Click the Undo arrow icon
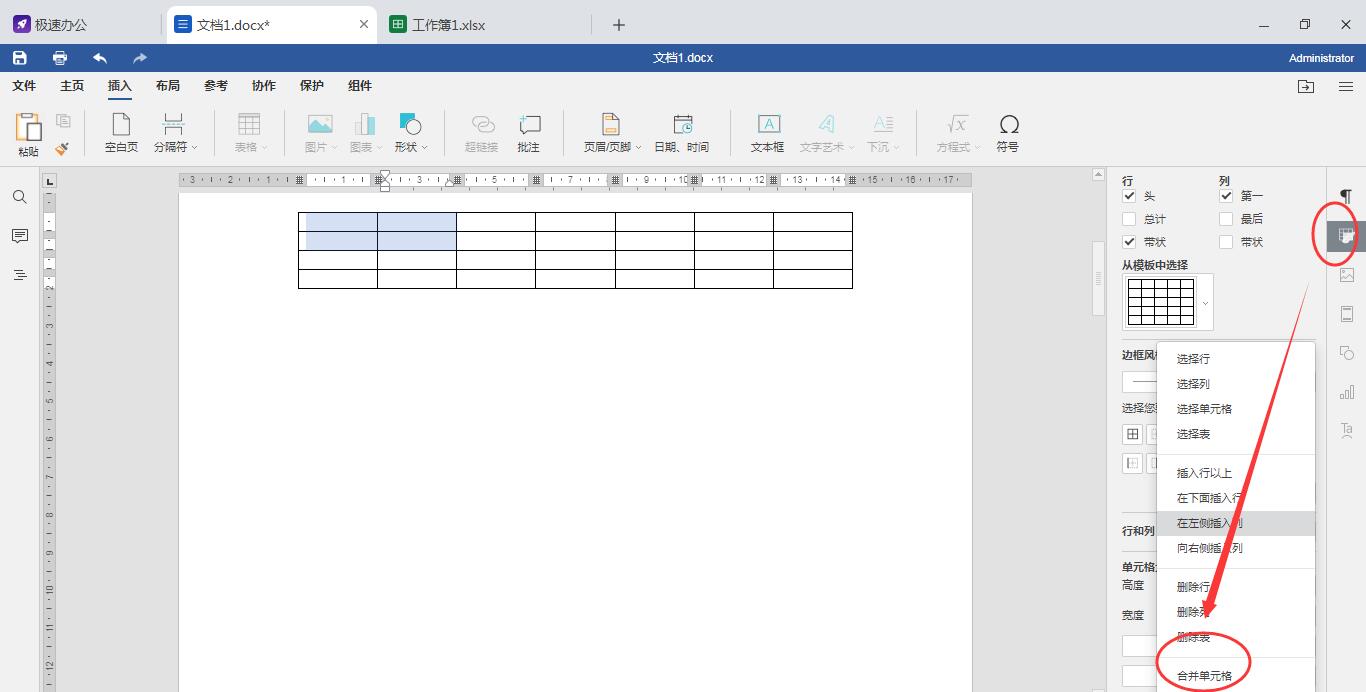Screen dimensions: 1366x692 tap(100, 58)
